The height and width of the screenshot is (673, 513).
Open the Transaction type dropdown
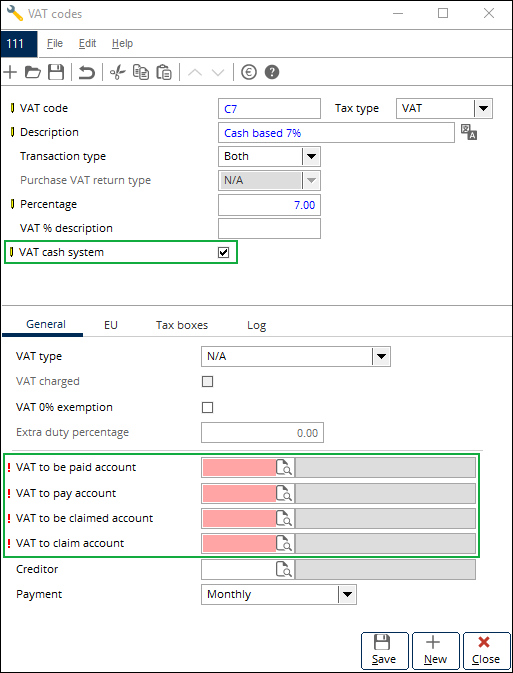pyautogui.click(x=311, y=156)
